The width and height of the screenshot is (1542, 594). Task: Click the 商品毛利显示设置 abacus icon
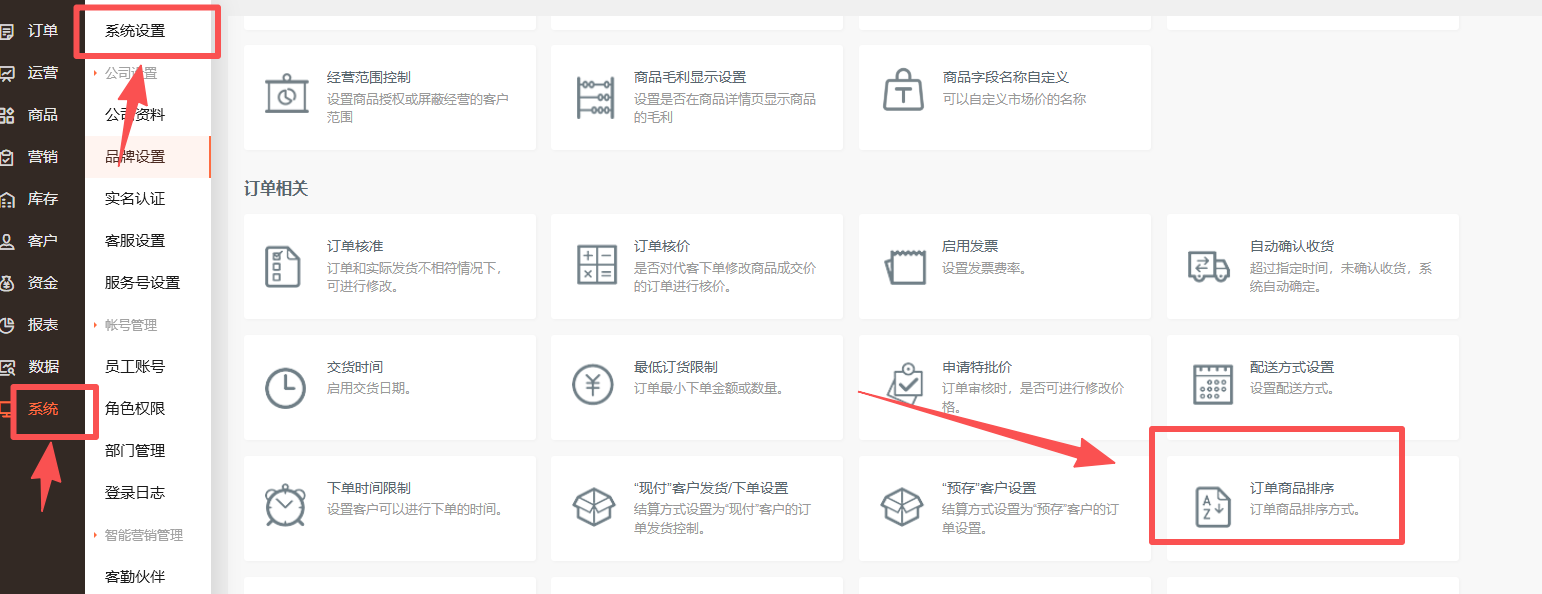(x=595, y=98)
